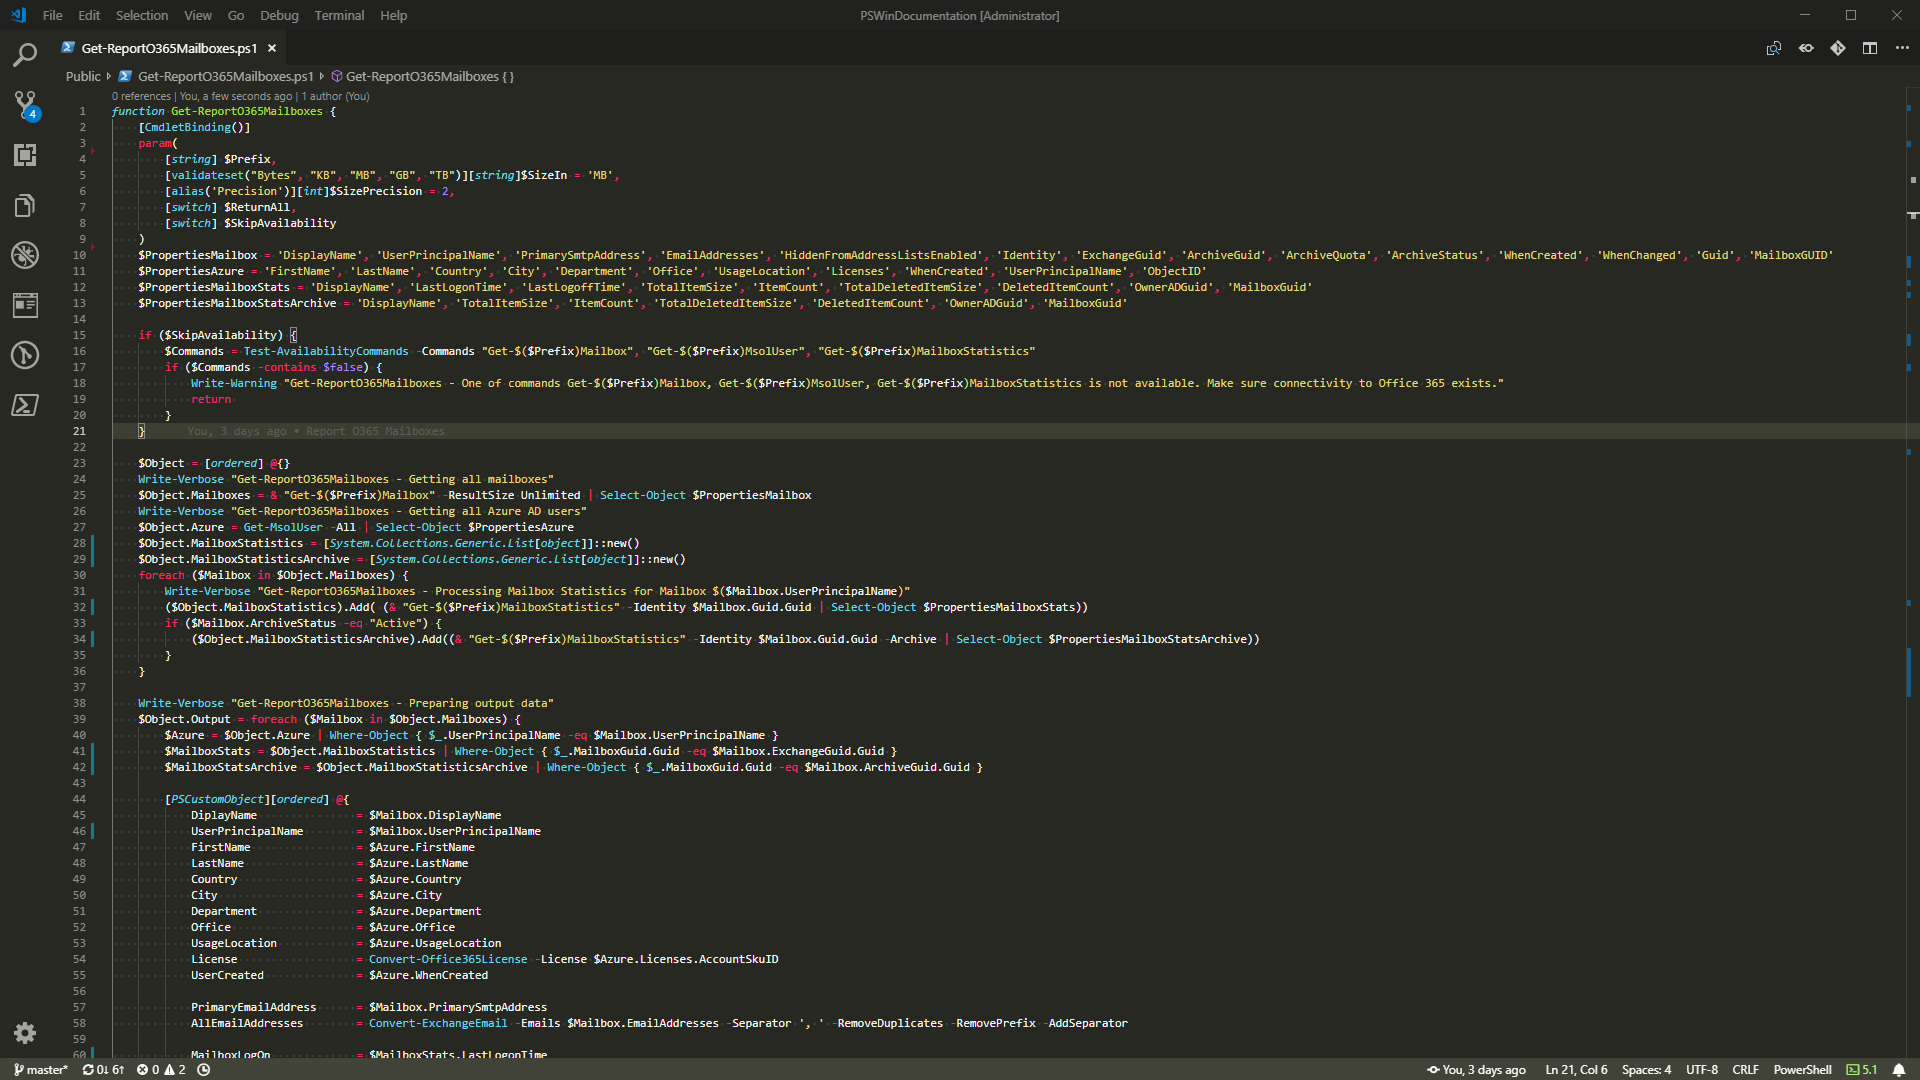The image size is (1920, 1080).
Task: Click the error and warning counter
Action: 163,1069
